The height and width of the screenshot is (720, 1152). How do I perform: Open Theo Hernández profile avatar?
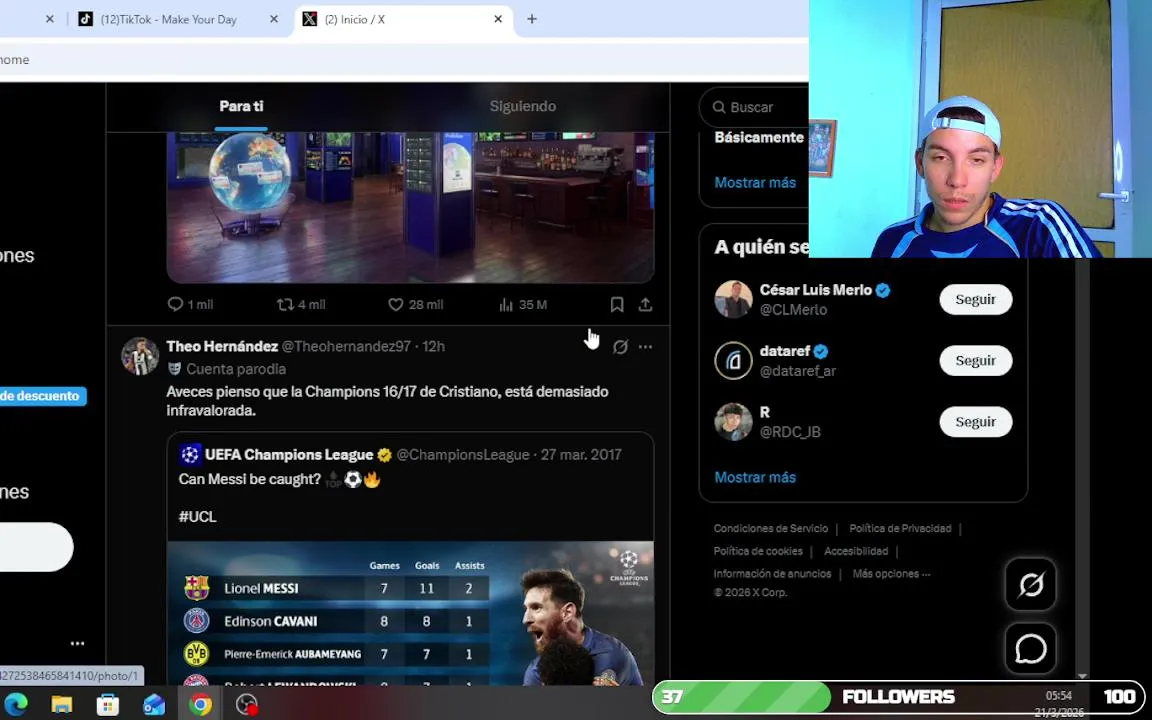(140, 356)
